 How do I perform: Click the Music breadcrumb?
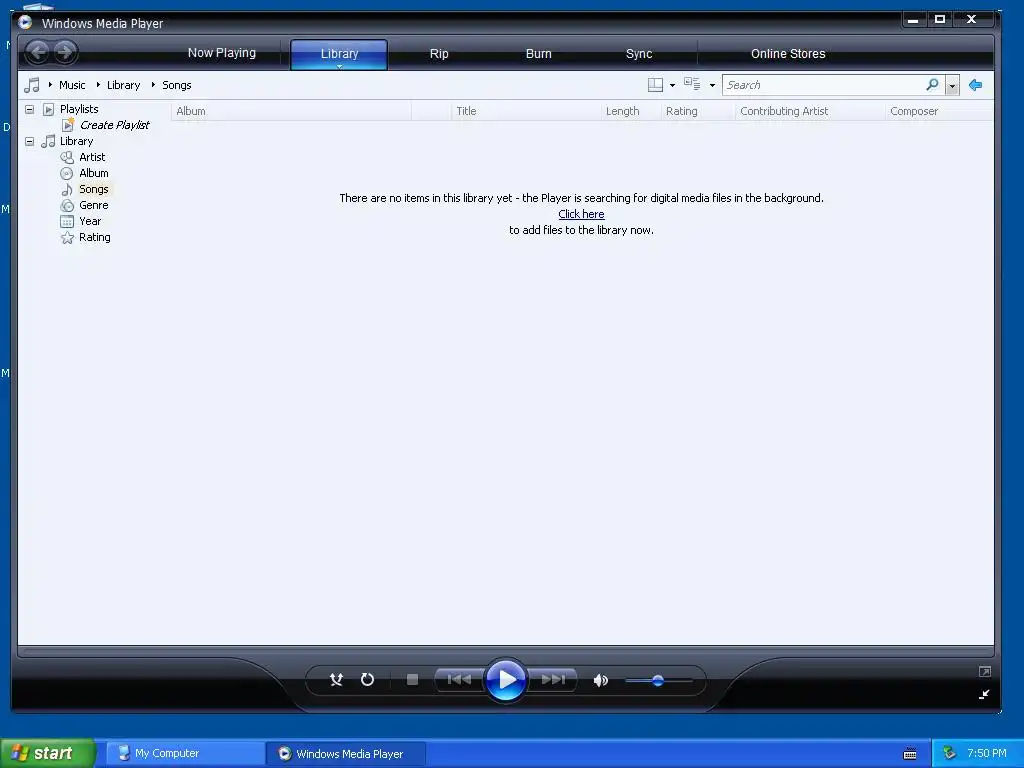72,85
